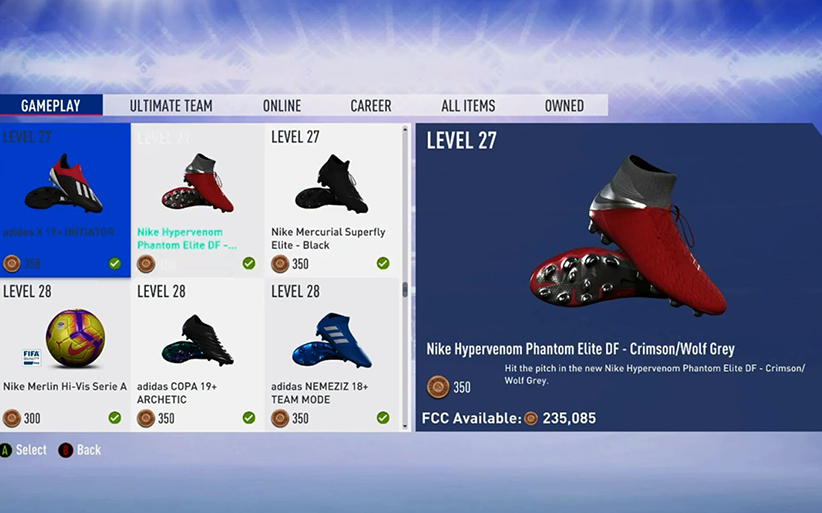Click the Nike Mercurial Superfly black boot image
The width and height of the screenshot is (822, 513).
[x=331, y=183]
